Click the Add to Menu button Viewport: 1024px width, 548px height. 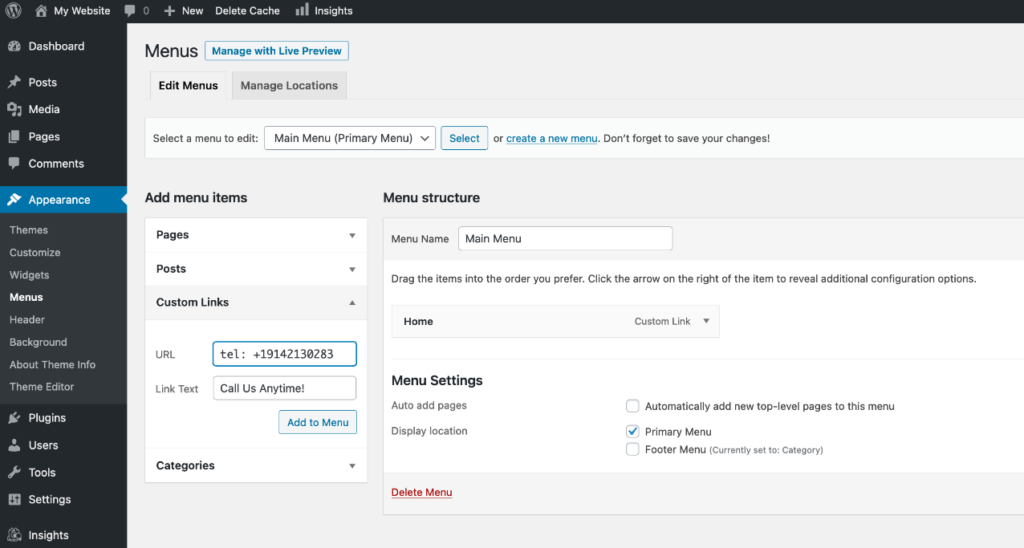pyautogui.click(x=317, y=422)
